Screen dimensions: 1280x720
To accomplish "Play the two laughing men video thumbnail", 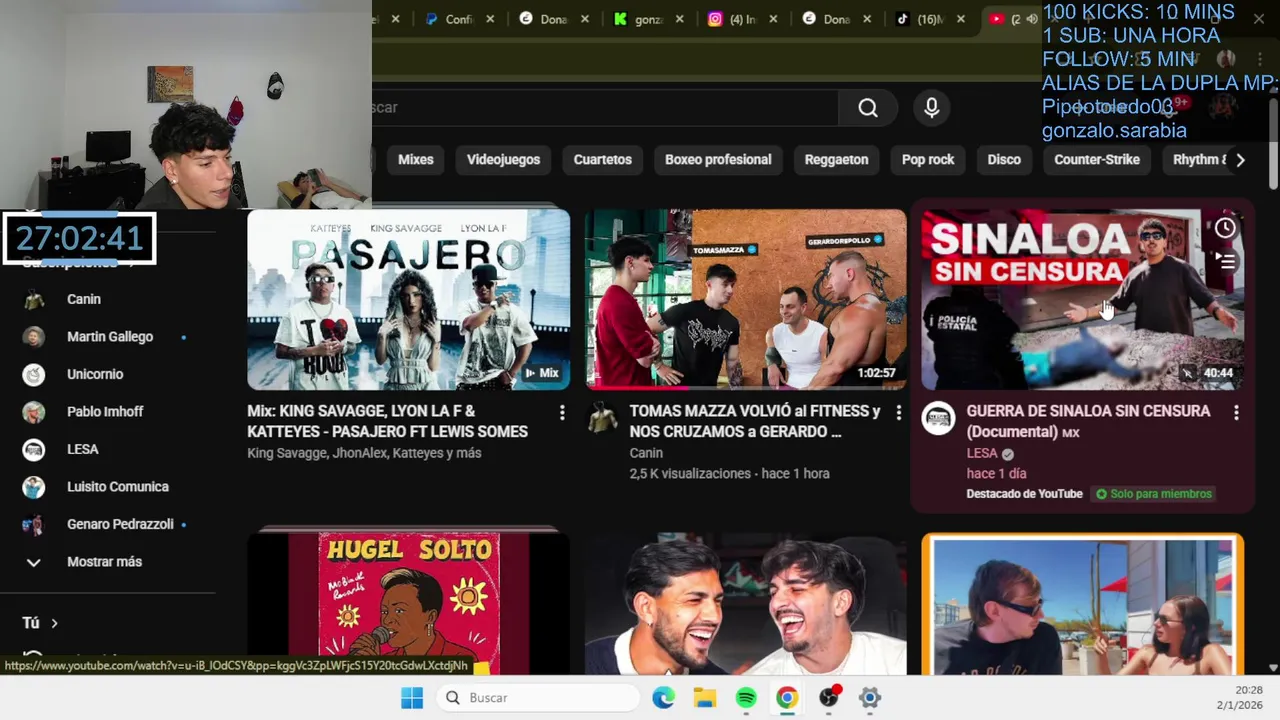I will pos(746,603).
